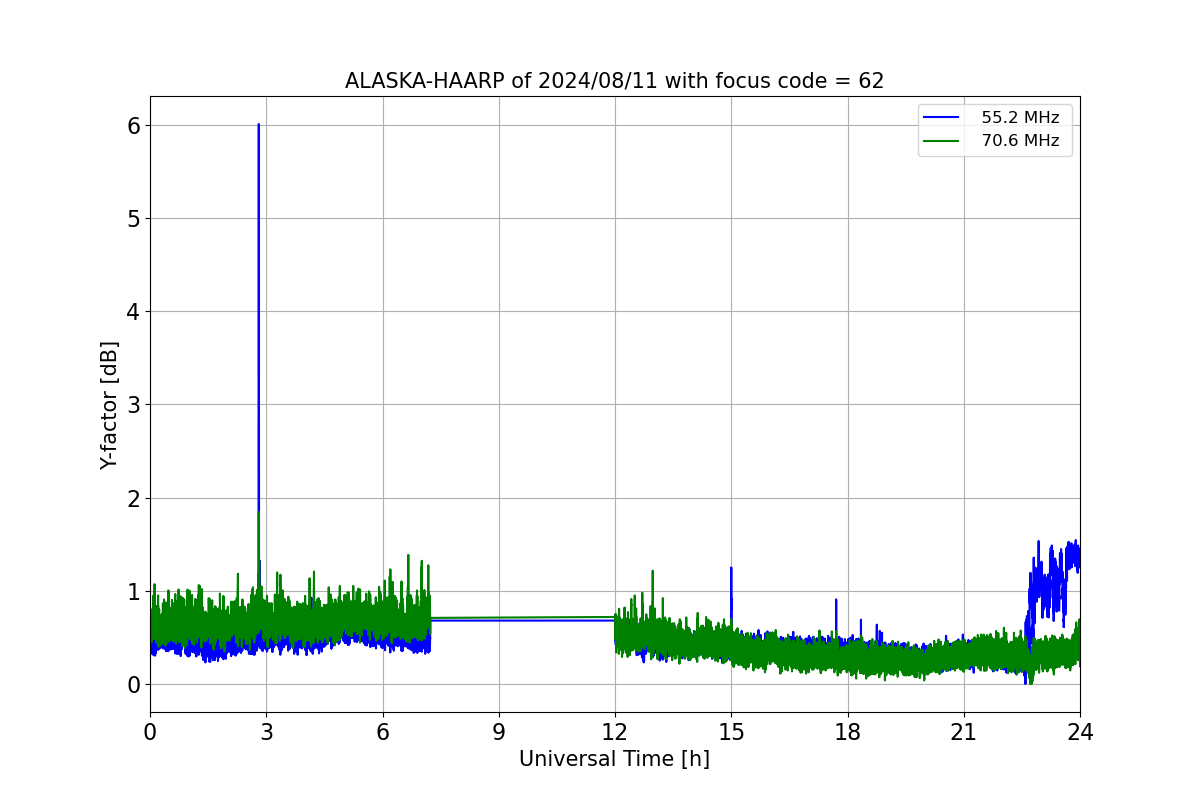This screenshot has width=1200, height=800.
Task: Click x-axis tick label 24
Action: (1080, 731)
